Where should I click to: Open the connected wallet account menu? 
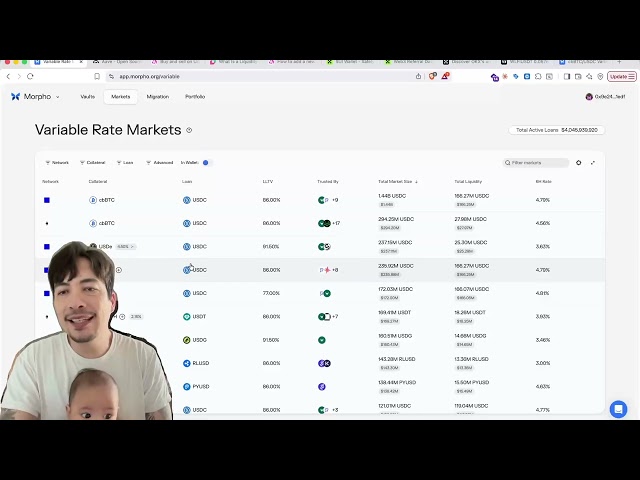(x=605, y=97)
